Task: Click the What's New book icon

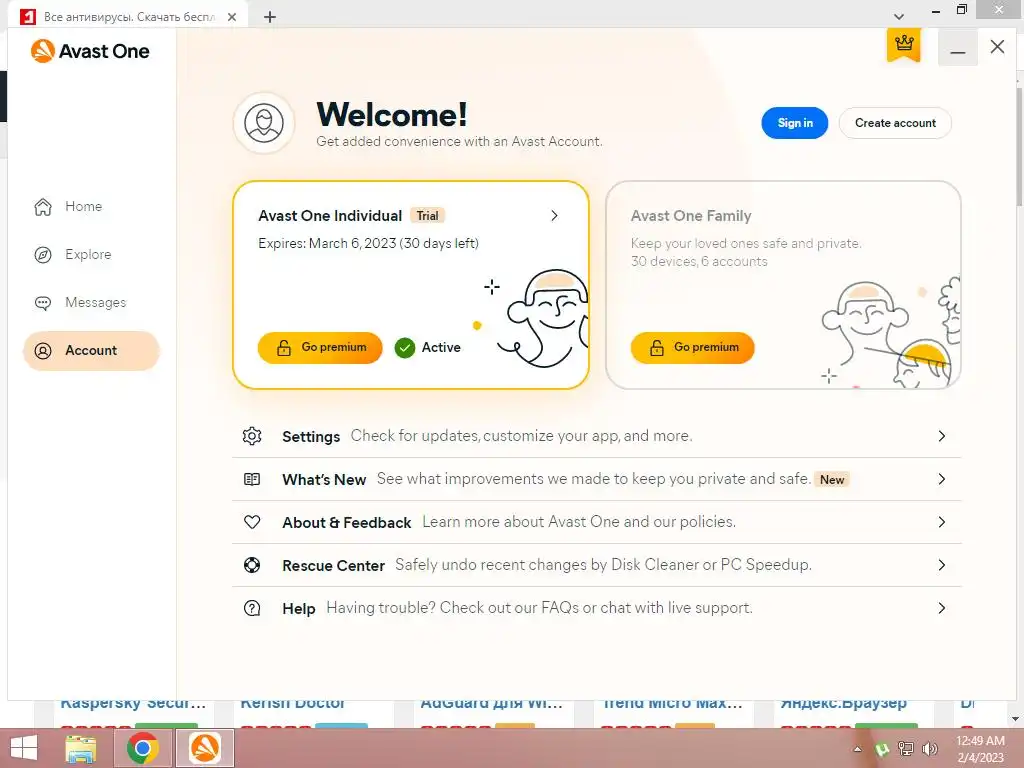Action: pyautogui.click(x=252, y=479)
